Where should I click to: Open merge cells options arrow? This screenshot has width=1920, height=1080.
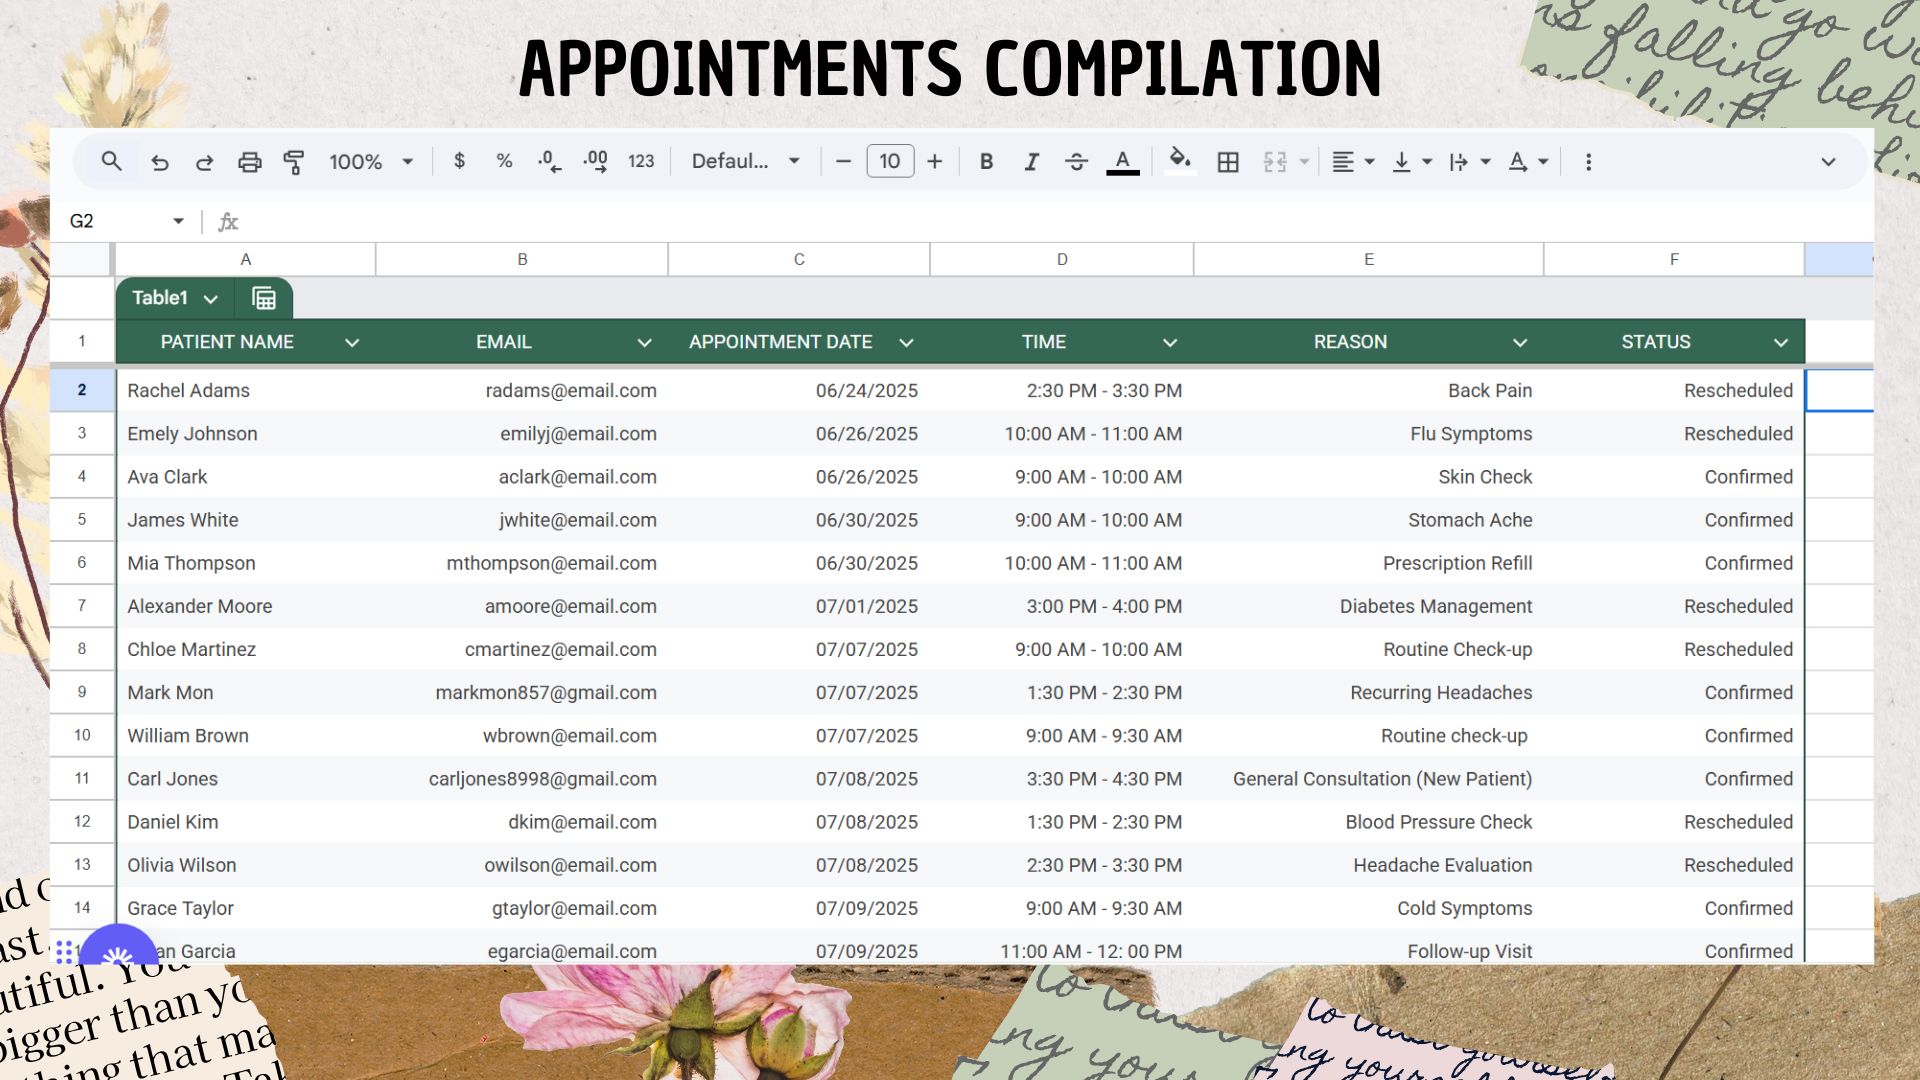[x=1304, y=162]
